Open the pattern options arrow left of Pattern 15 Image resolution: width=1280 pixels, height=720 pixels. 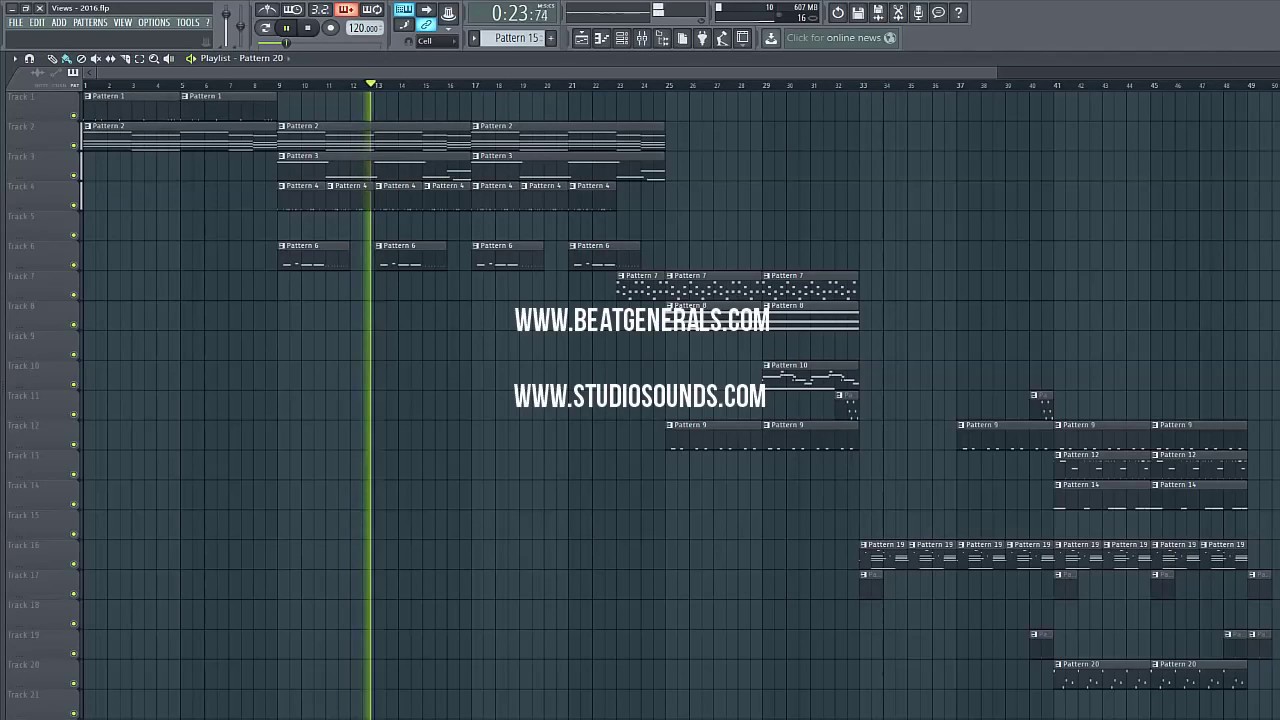click(x=474, y=38)
